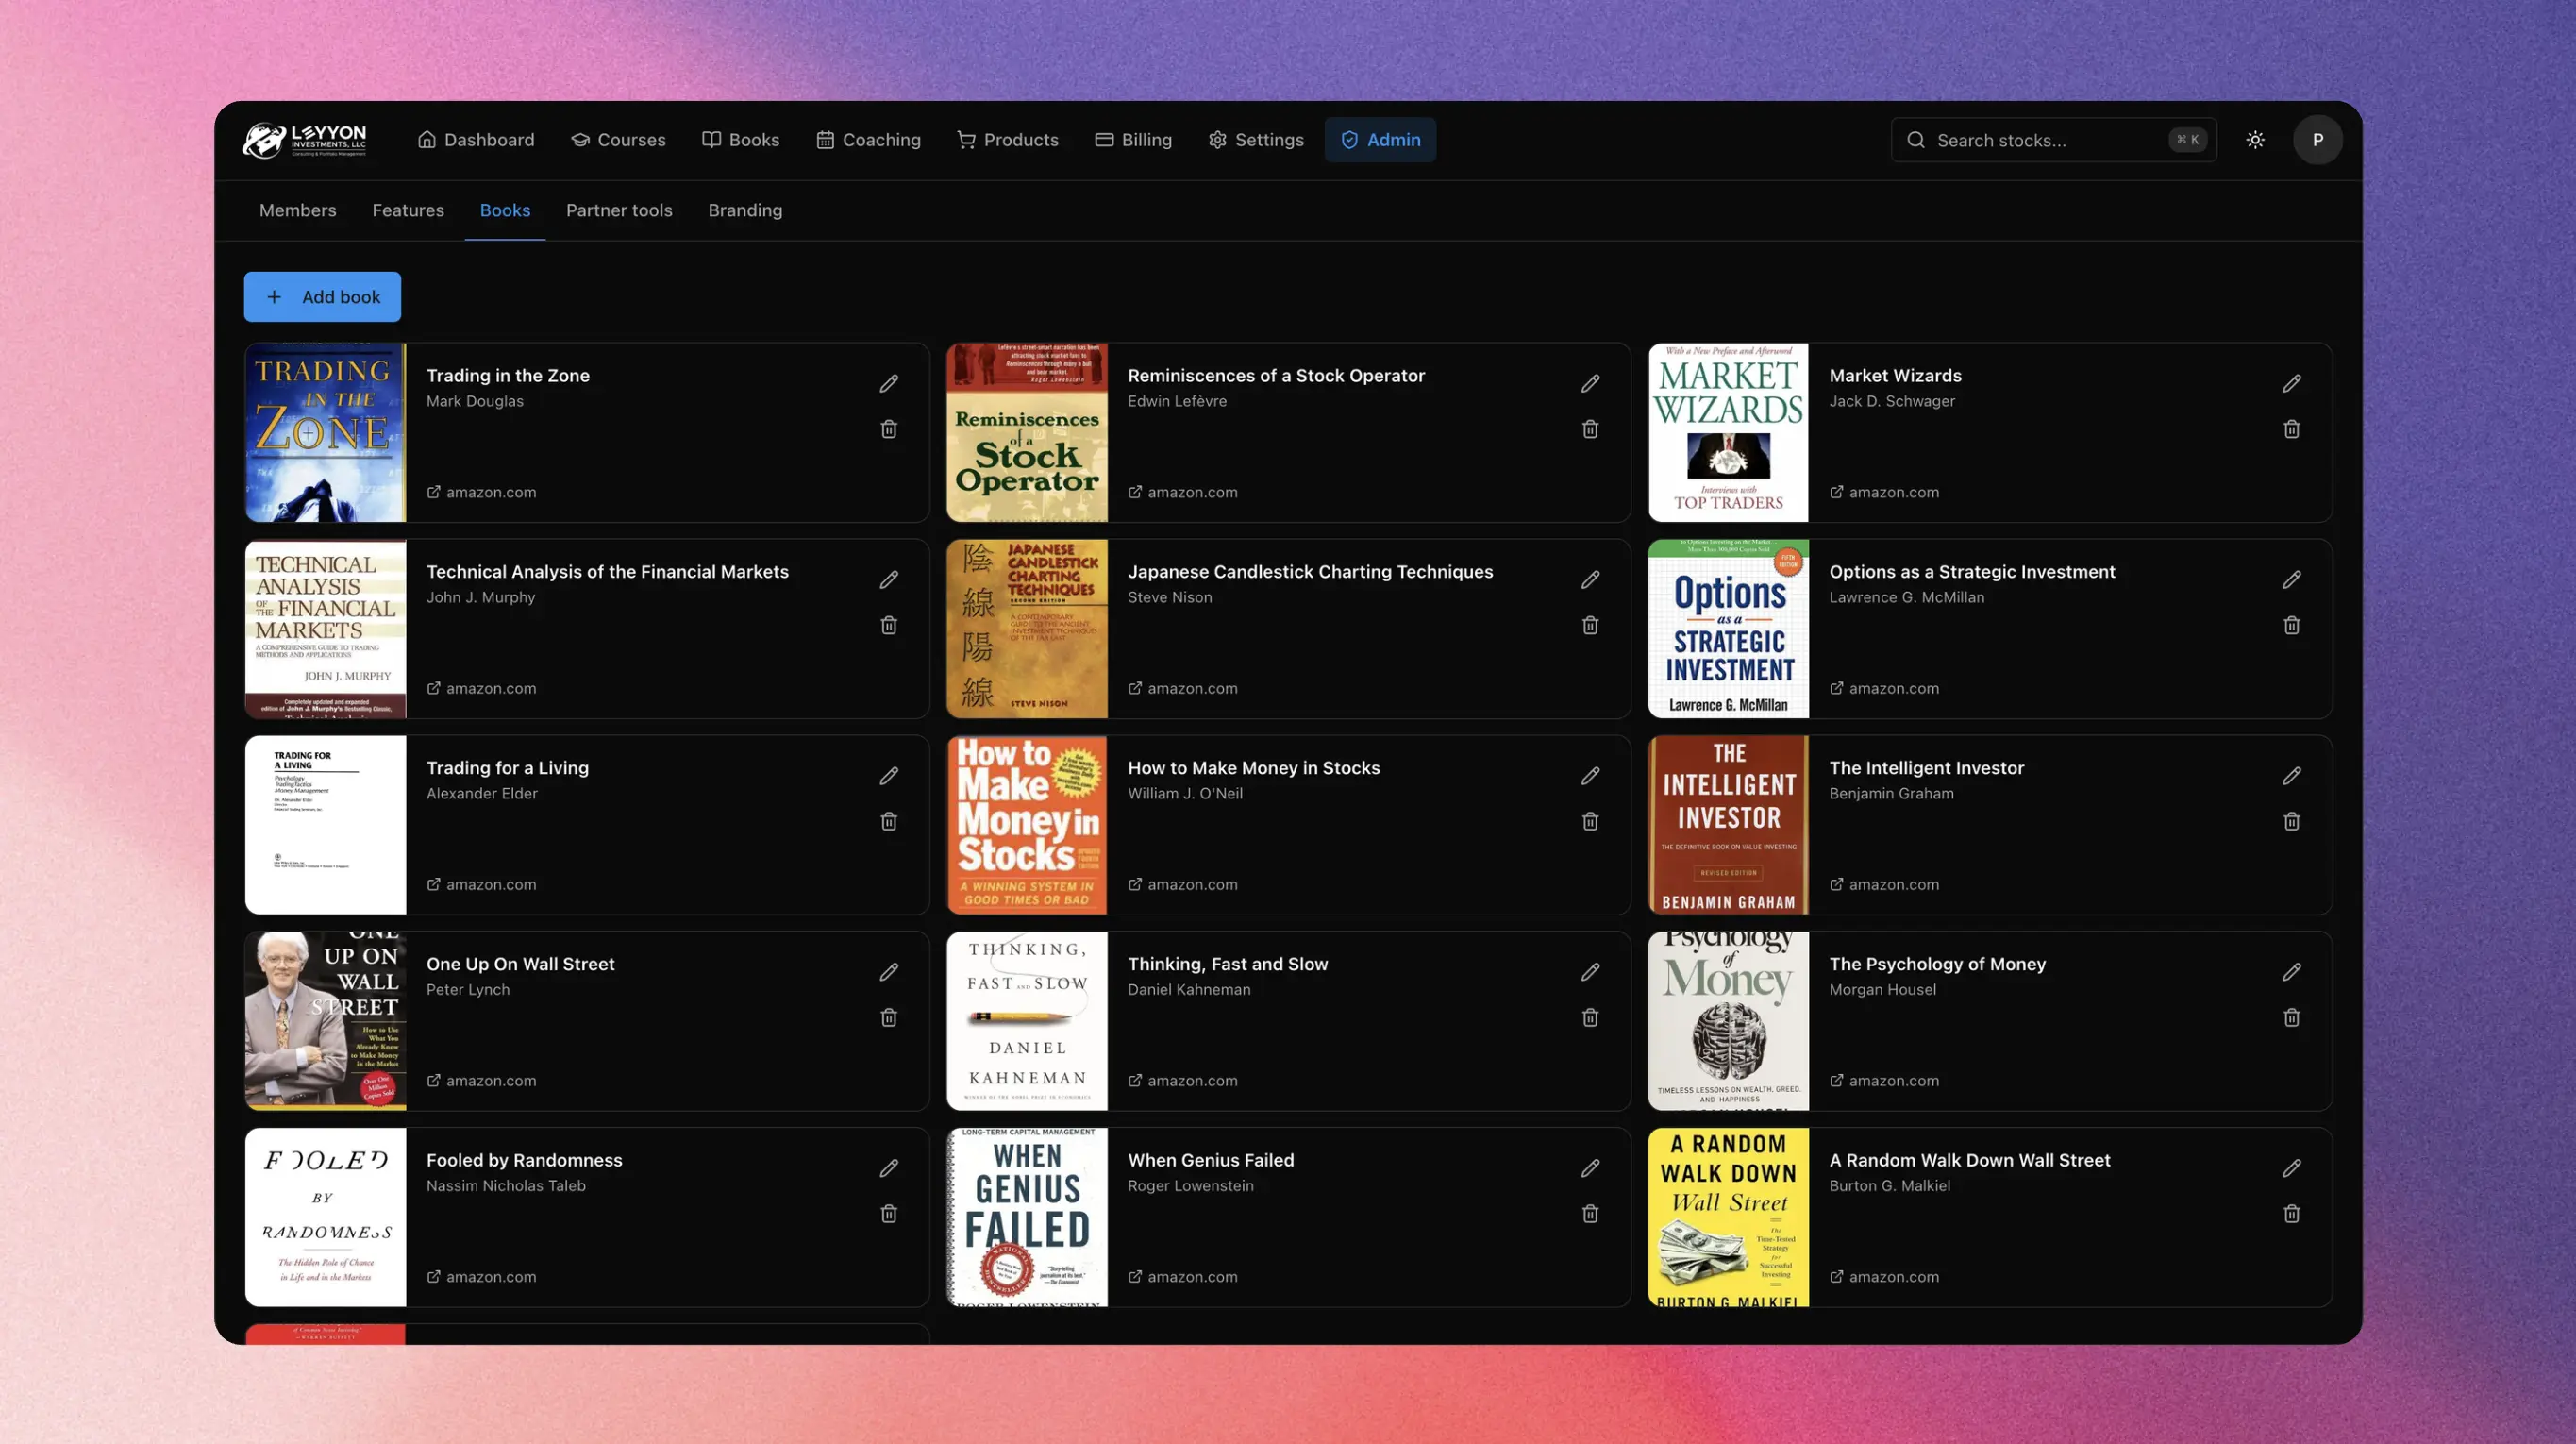The height and width of the screenshot is (1444, 2576).
Task: Delete Reminiscences of a Stock Operator entry
Action: [1590, 429]
